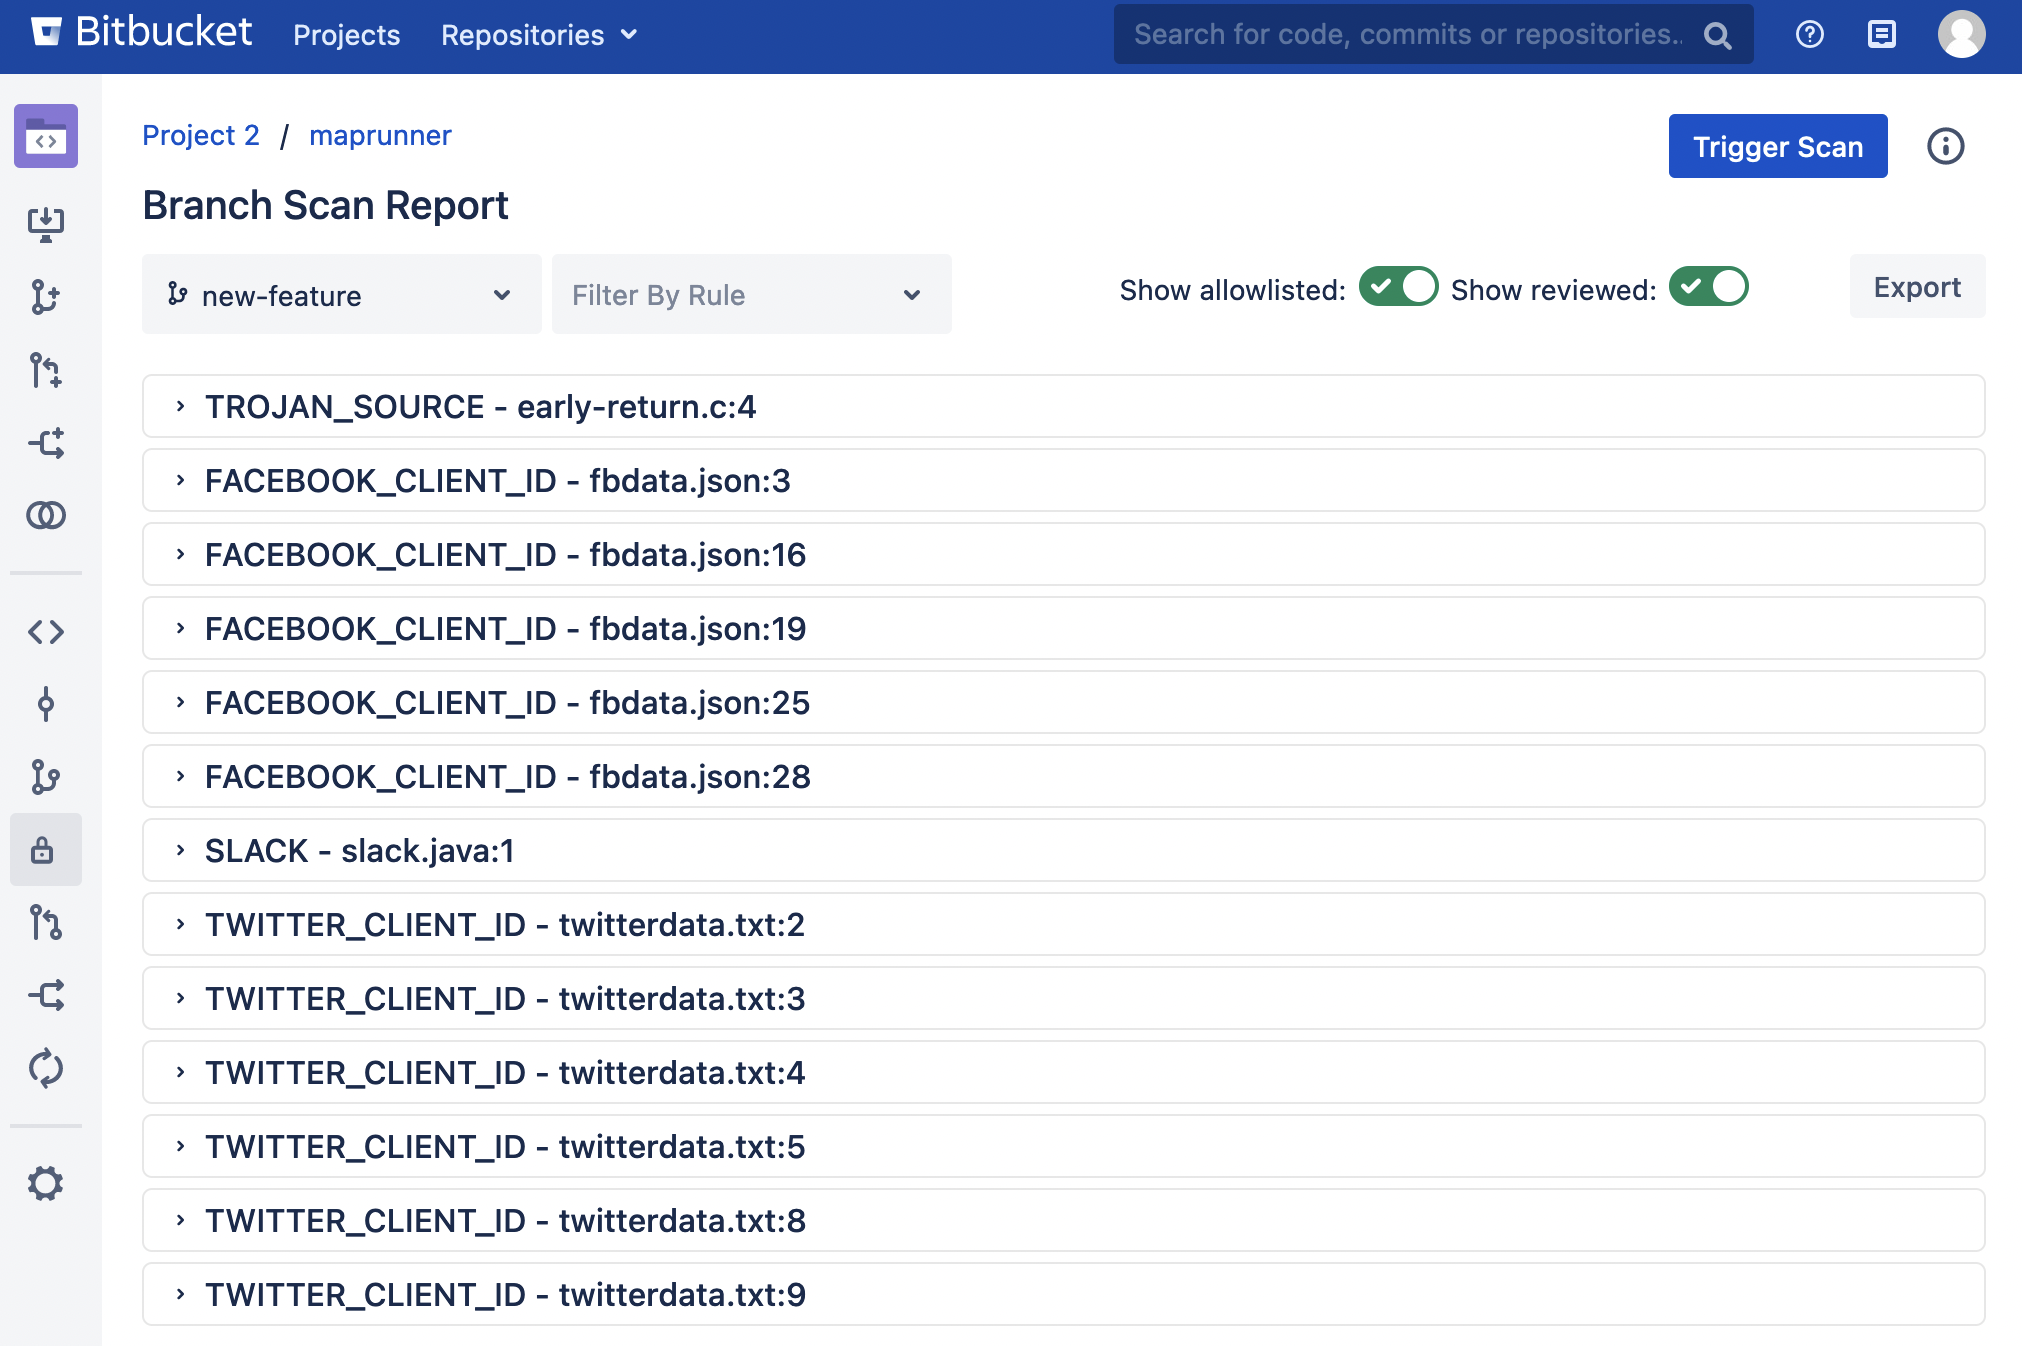Click the info icon beside Trigger Scan
Viewport: 2022px width, 1346px height.
pos(1945,147)
